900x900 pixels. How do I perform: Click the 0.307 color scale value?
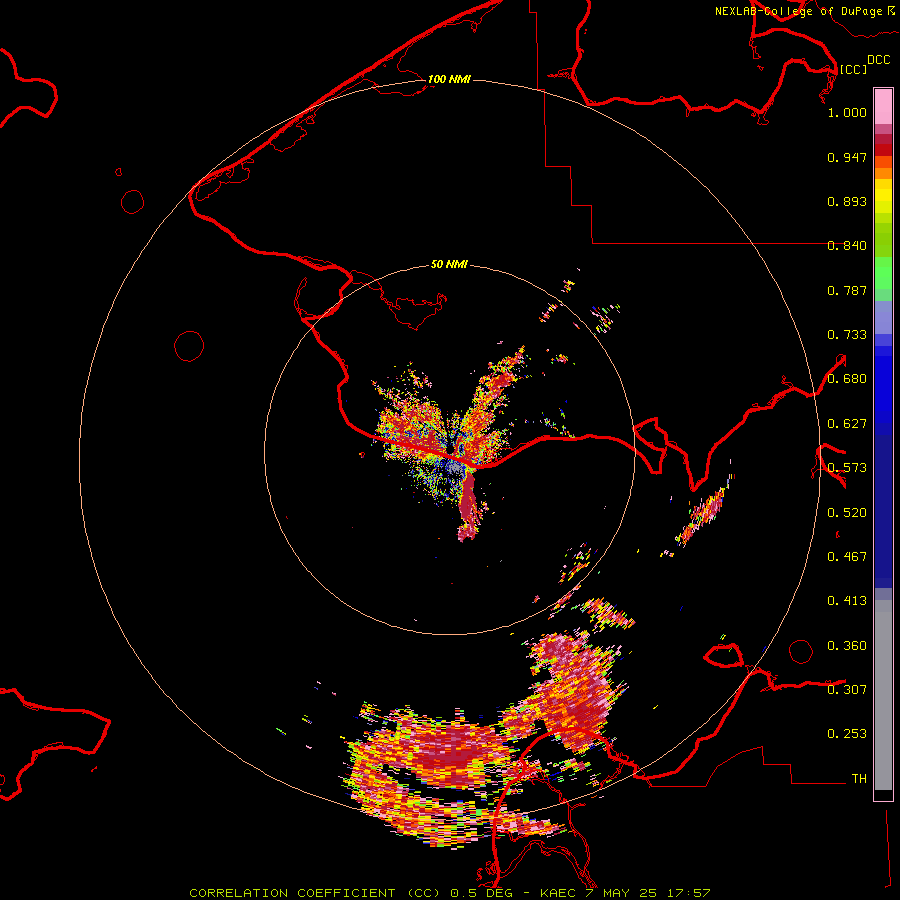click(847, 689)
